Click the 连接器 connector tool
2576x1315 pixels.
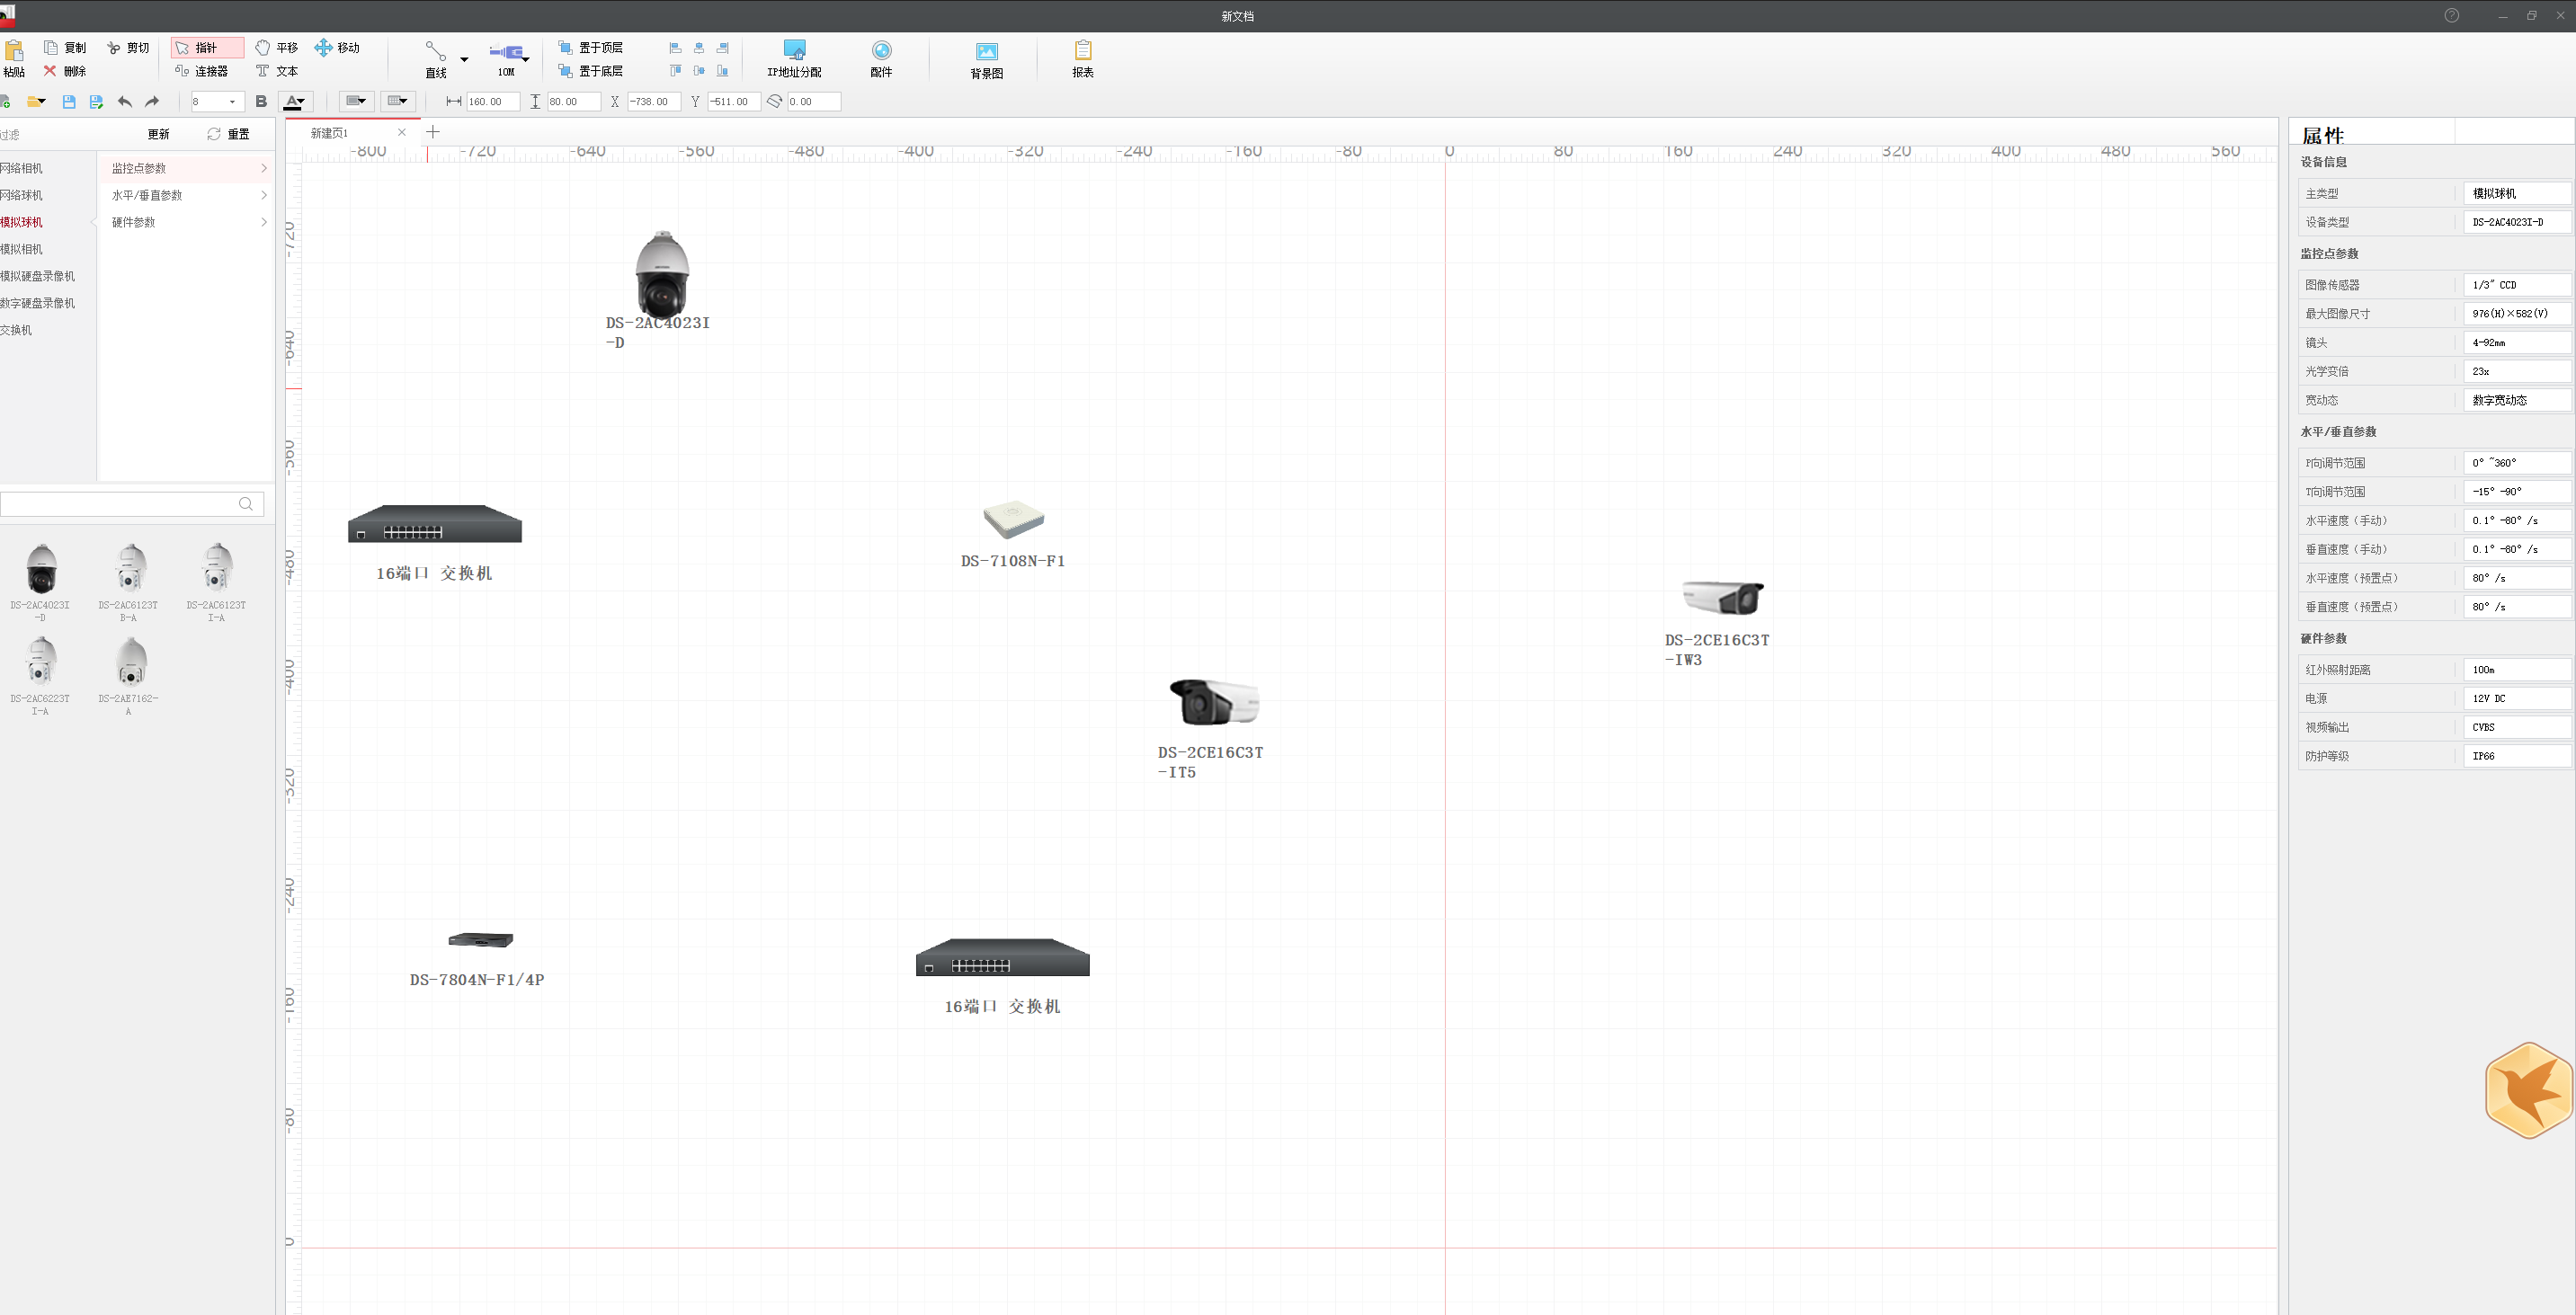201,71
